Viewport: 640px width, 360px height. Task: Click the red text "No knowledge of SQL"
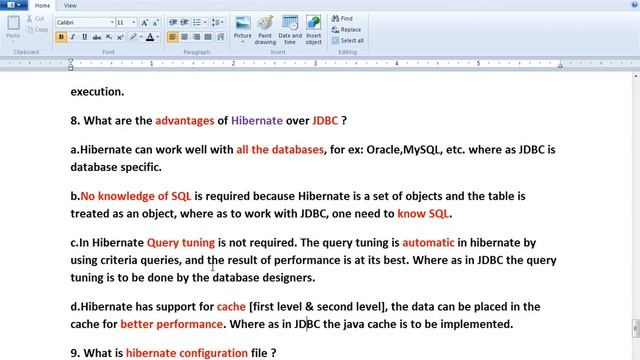(x=136, y=196)
